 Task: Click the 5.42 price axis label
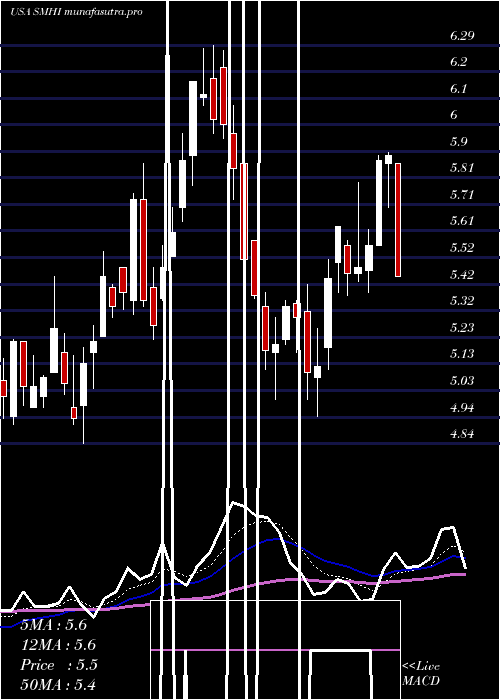[462, 274]
